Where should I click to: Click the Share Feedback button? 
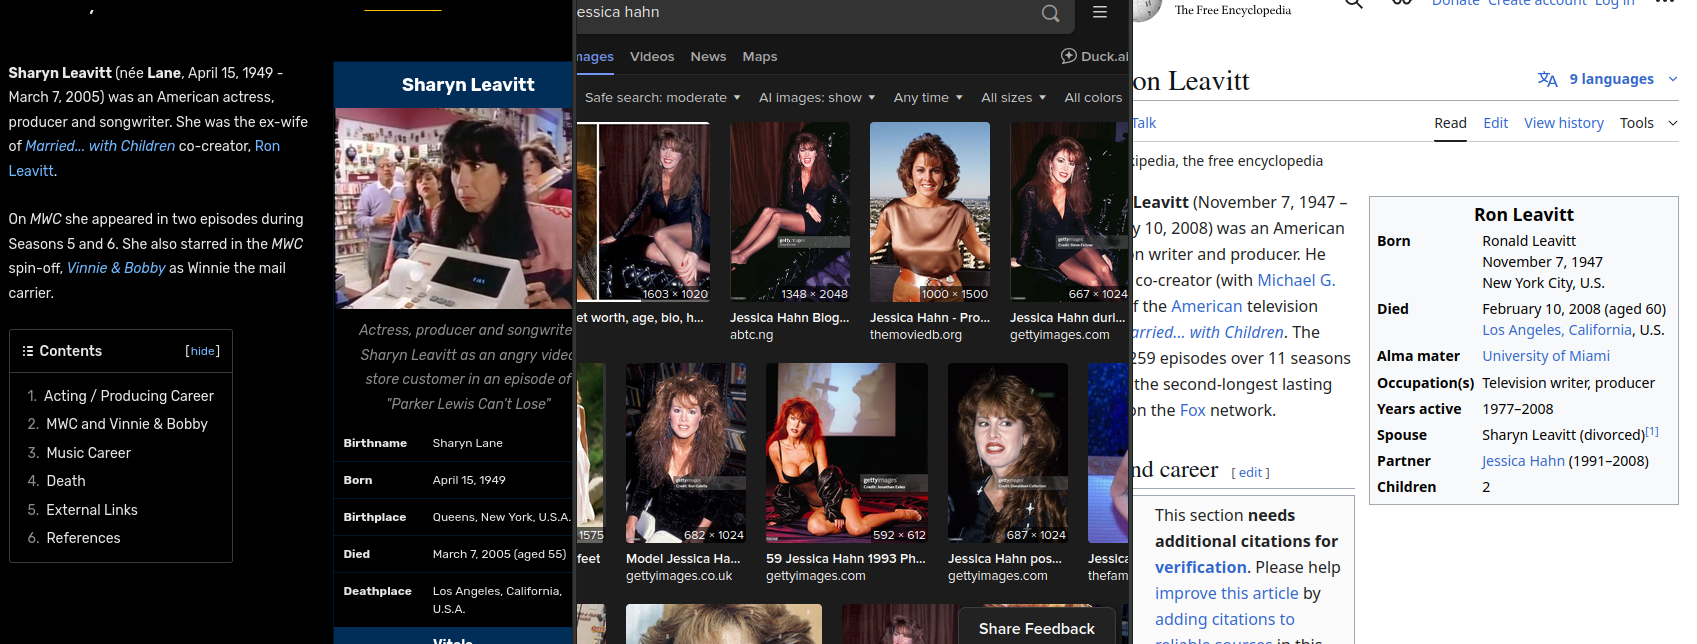coord(1037,628)
